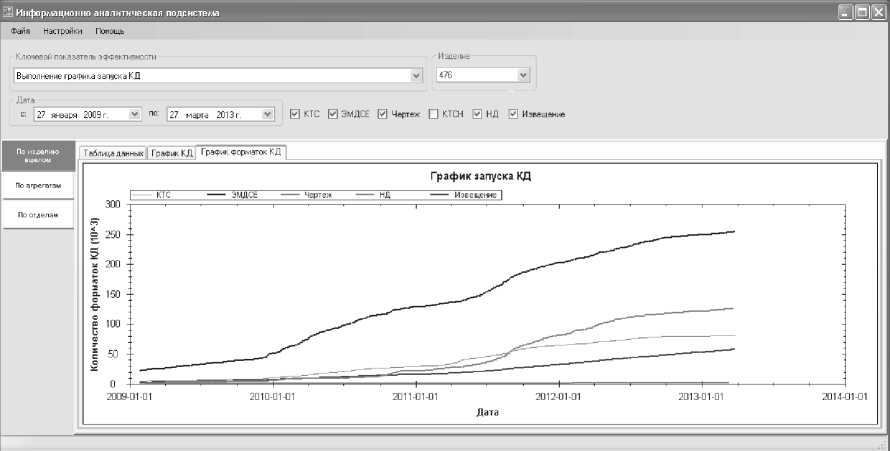Viewport: 890px width, 451px height.
Task: Select the По агрегатам button
Action: tap(38, 186)
